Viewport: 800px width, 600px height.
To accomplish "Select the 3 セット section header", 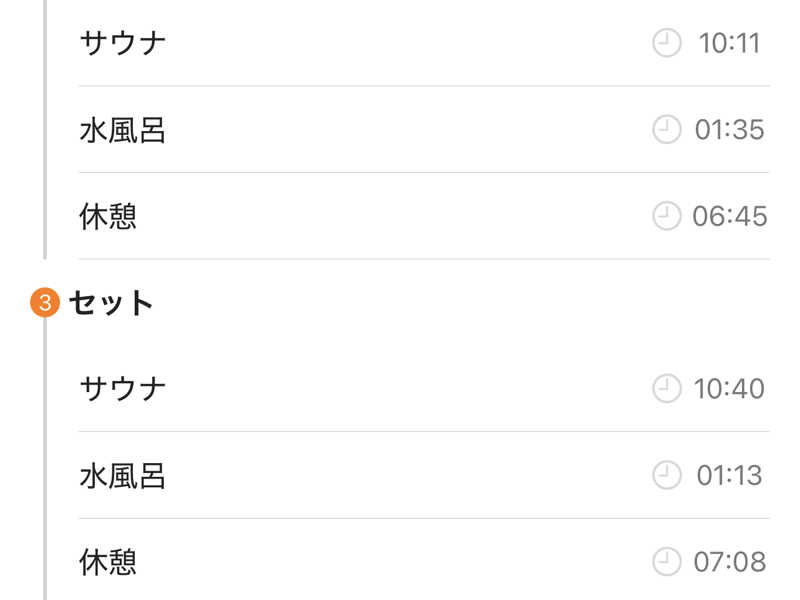I will coord(111,303).
